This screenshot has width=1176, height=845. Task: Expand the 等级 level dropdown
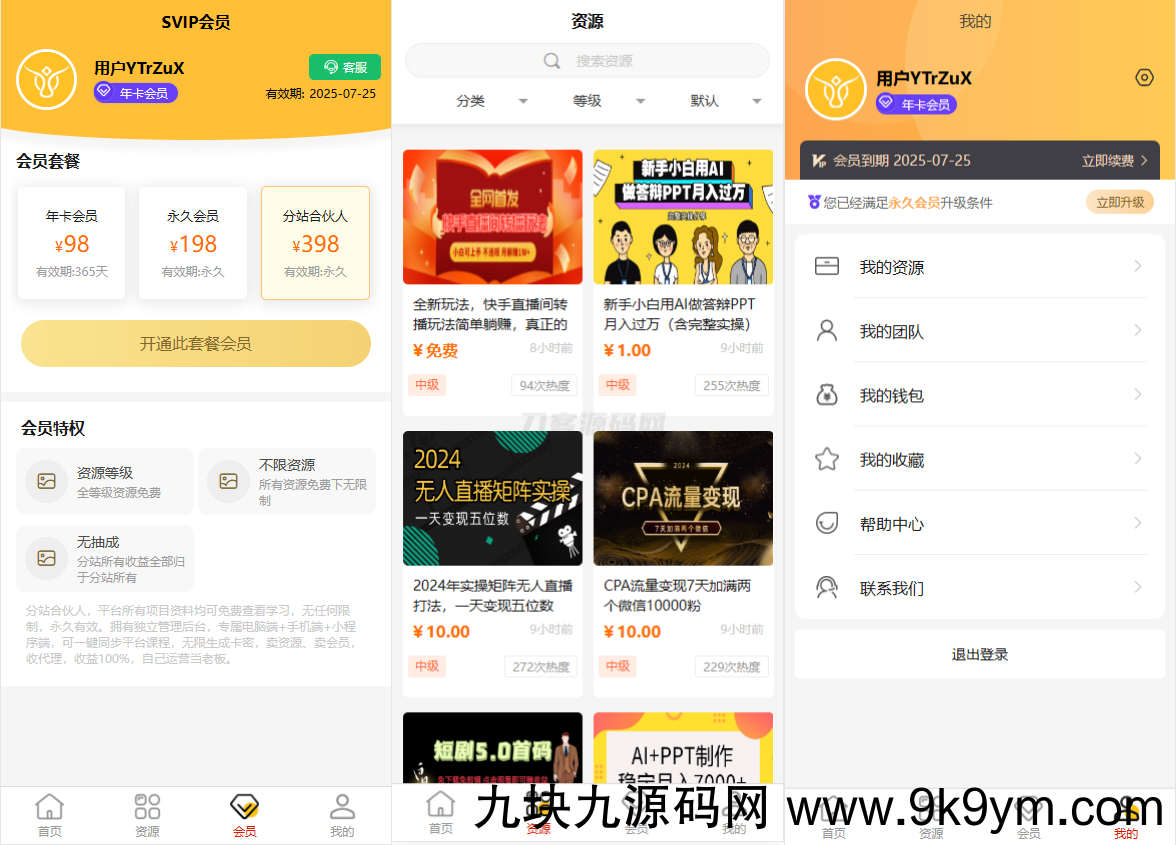click(x=607, y=101)
